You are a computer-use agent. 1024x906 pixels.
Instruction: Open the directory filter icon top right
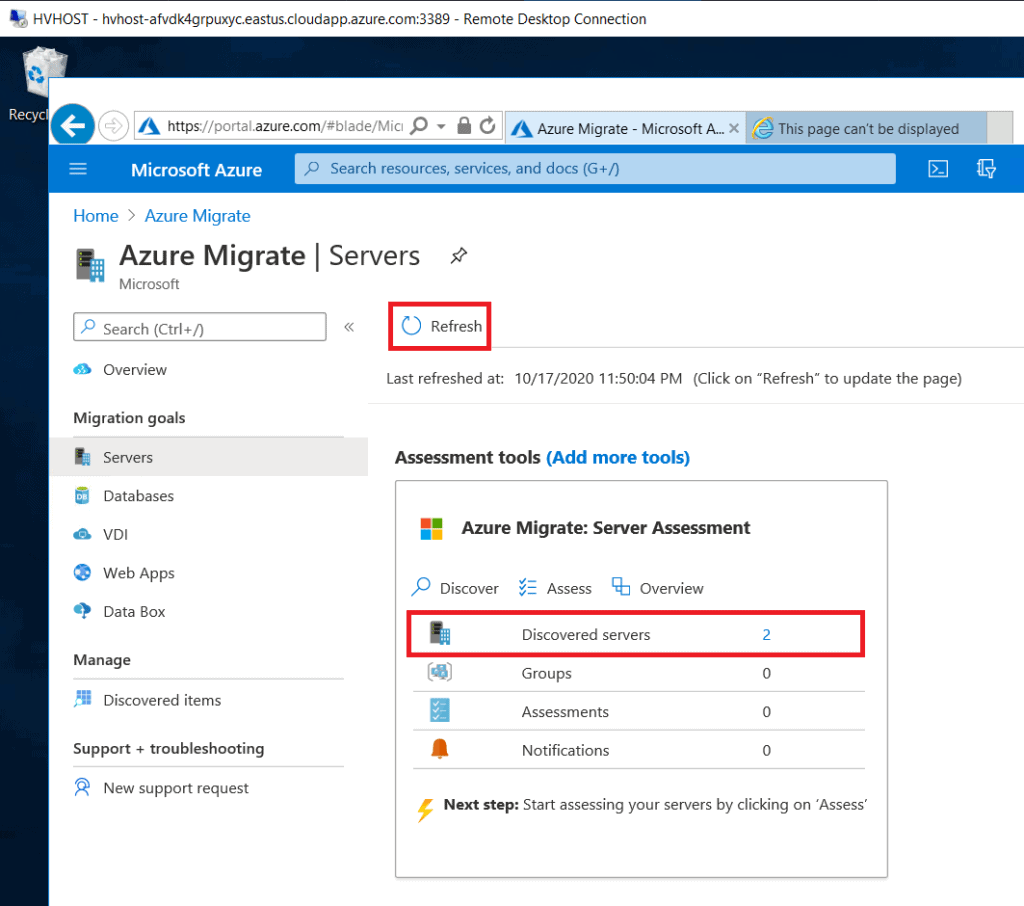(x=986, y=168)
